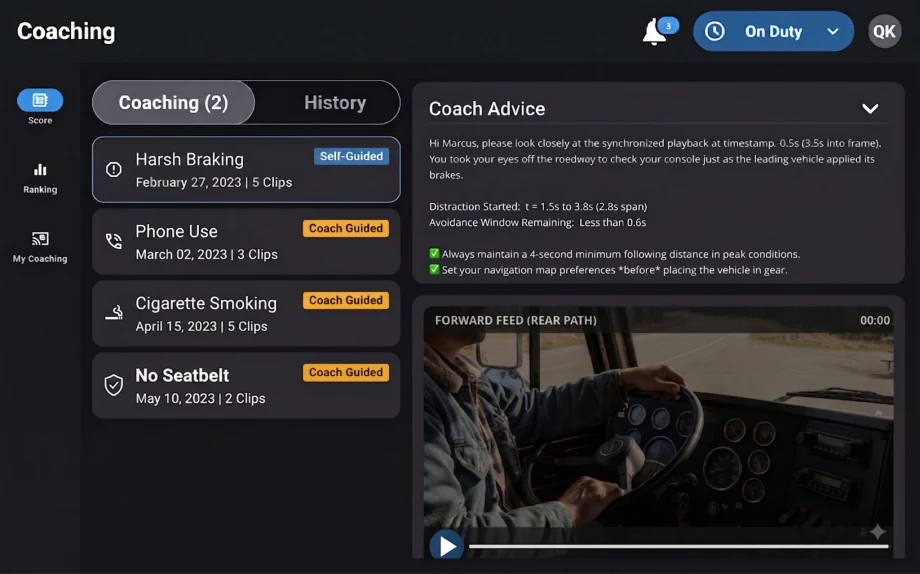Click the "Hi Marcus" advice paragraph
The image size is (920, 574).
coord(655,159)
